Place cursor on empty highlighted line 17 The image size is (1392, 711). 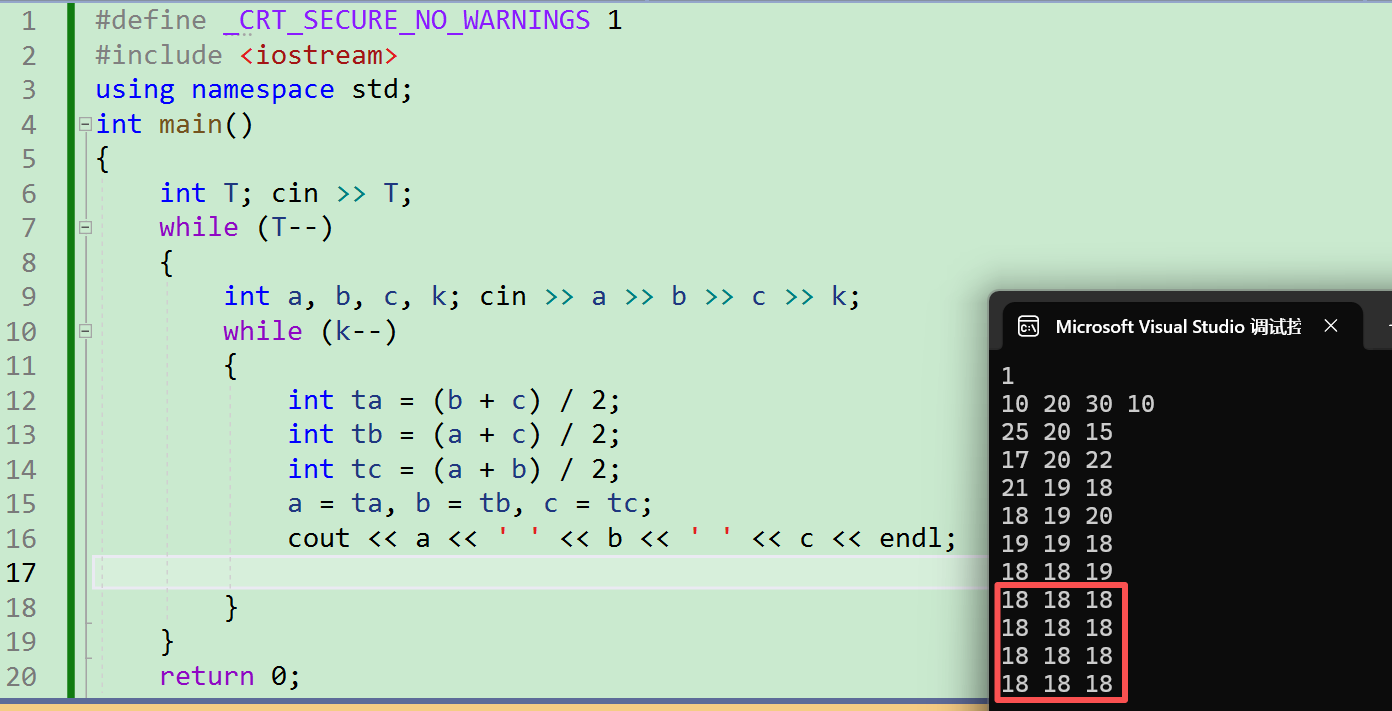pyautogui.click(x=540, y=572)
